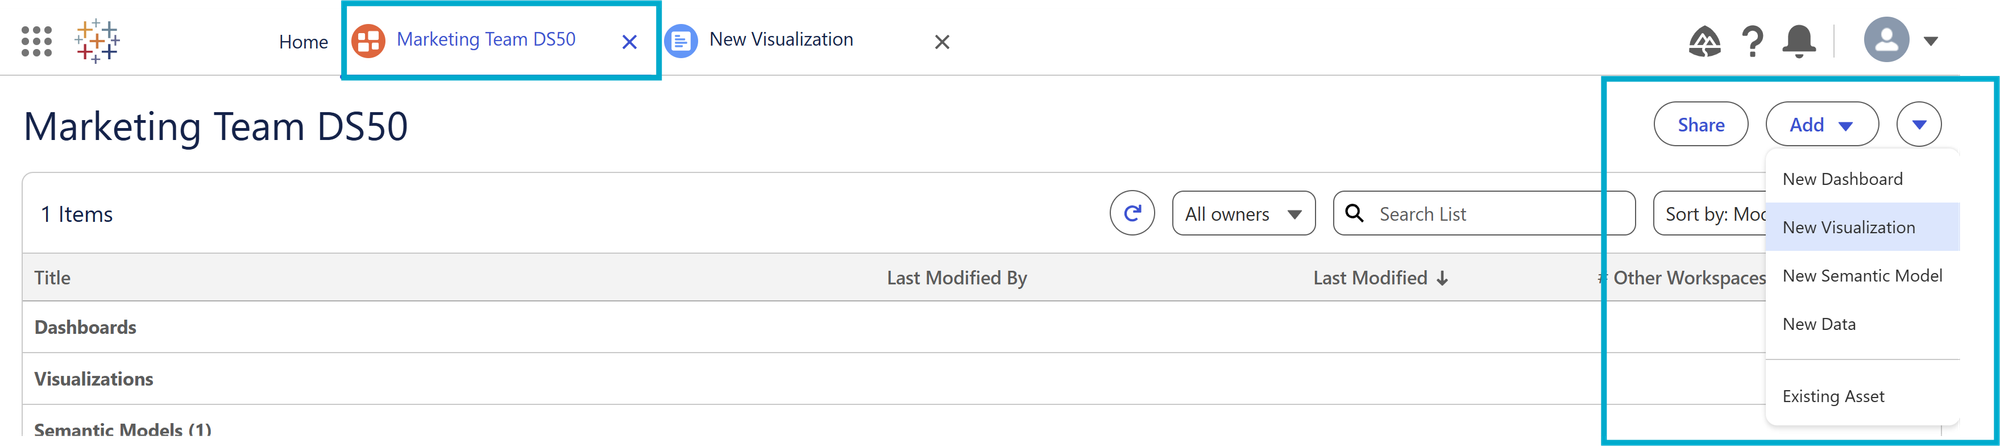Click the question mark help icon
This screenshot has height=446, width=2000.
click(x=1752, y=41)
